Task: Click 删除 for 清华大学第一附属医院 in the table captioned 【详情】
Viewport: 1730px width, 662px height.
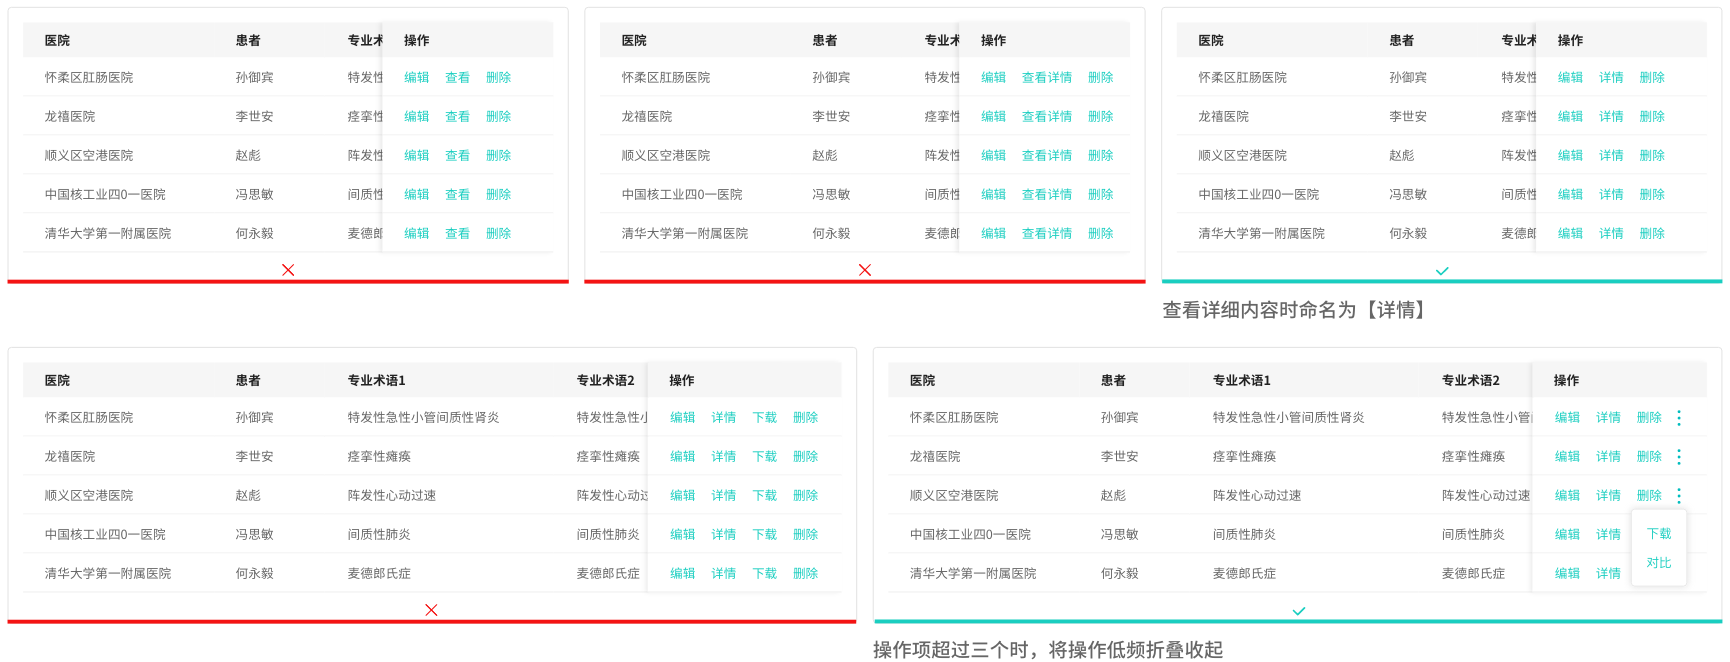Action: (x=1652, y=233)
